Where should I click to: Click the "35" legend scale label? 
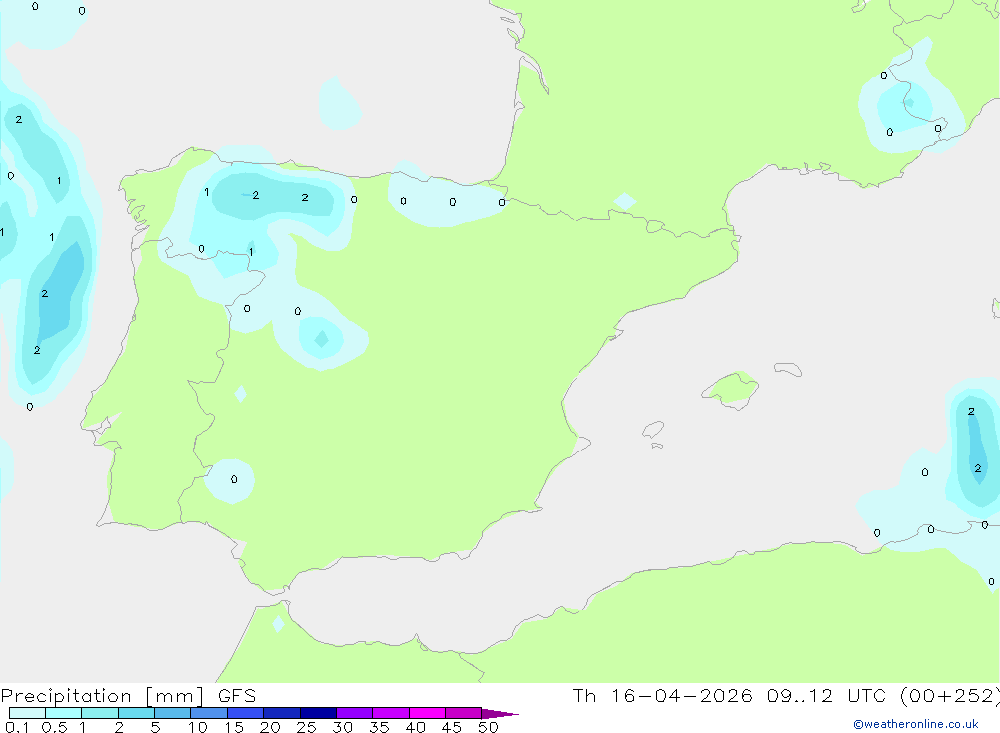(x=379, y=727)
